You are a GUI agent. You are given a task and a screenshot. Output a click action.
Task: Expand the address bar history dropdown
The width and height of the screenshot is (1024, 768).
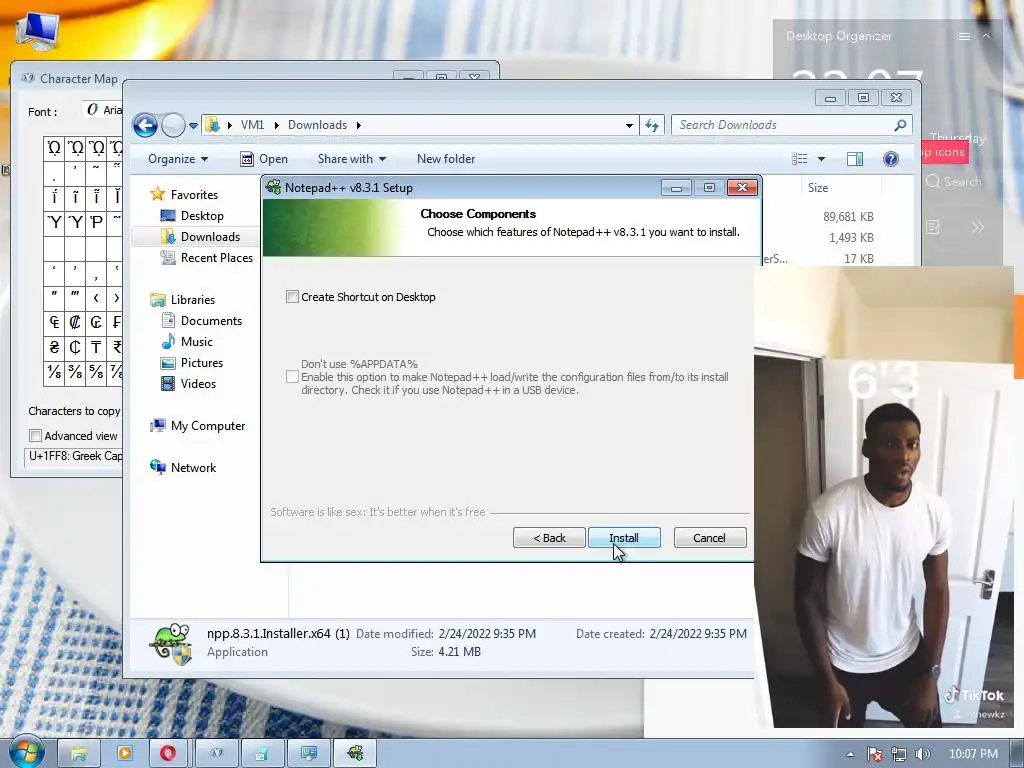pos(629,125)
